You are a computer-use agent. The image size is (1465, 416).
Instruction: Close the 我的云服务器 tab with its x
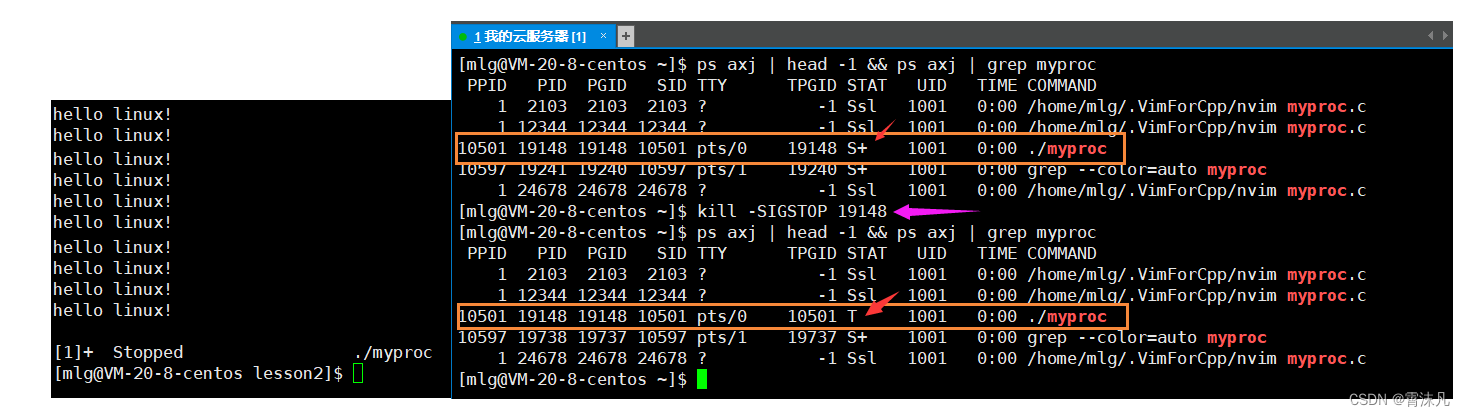pyautogui.click(x=603, y=36)
